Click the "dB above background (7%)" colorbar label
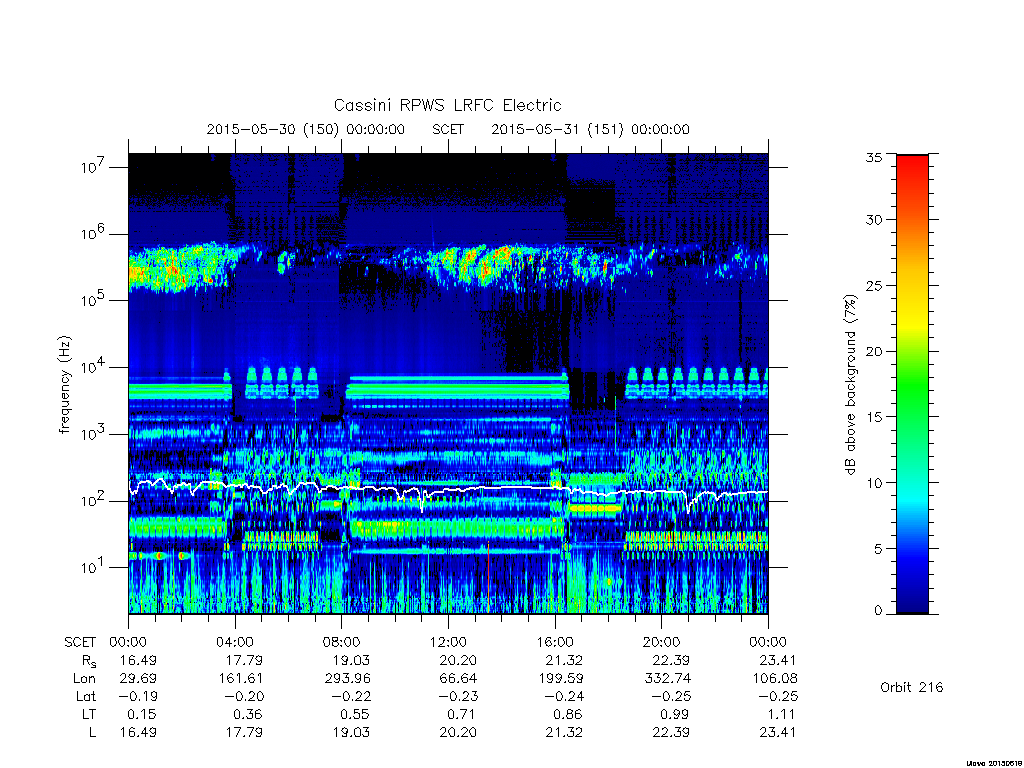The height and width of the screenshot is (768, 1024). click(850, 384)
